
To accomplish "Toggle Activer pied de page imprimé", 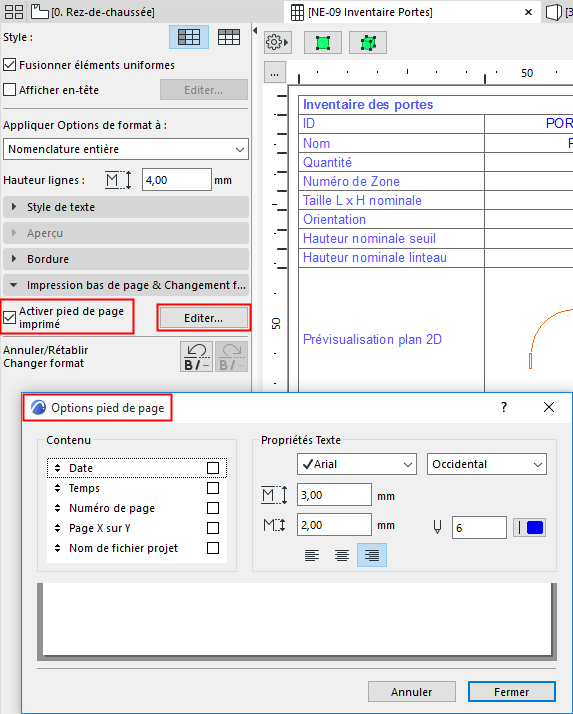I will [10, 317].
